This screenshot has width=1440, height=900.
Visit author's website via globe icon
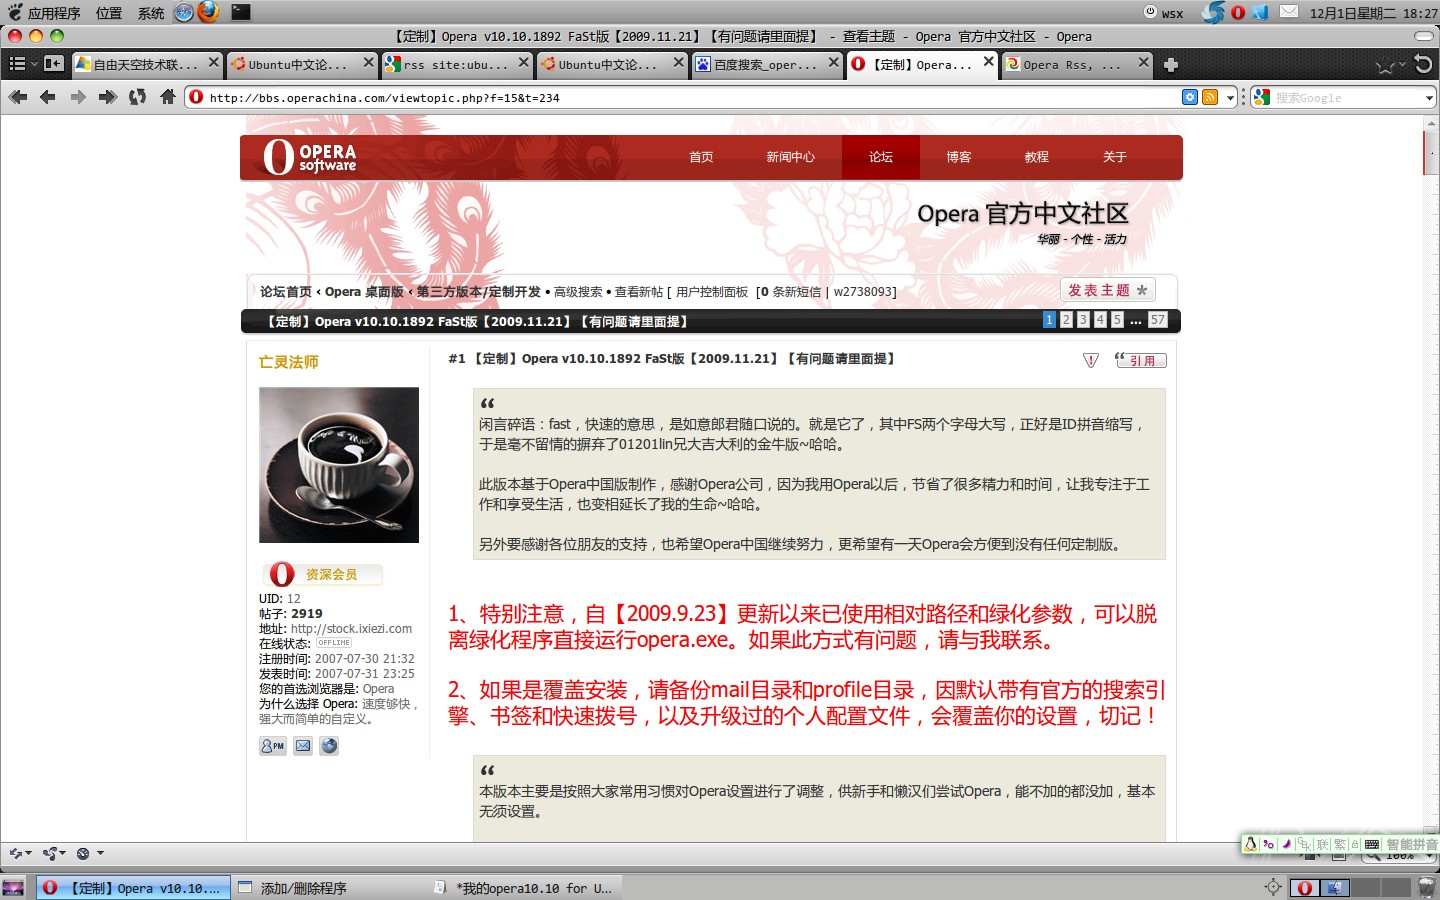pyautogui.click(x=329, y=746)
